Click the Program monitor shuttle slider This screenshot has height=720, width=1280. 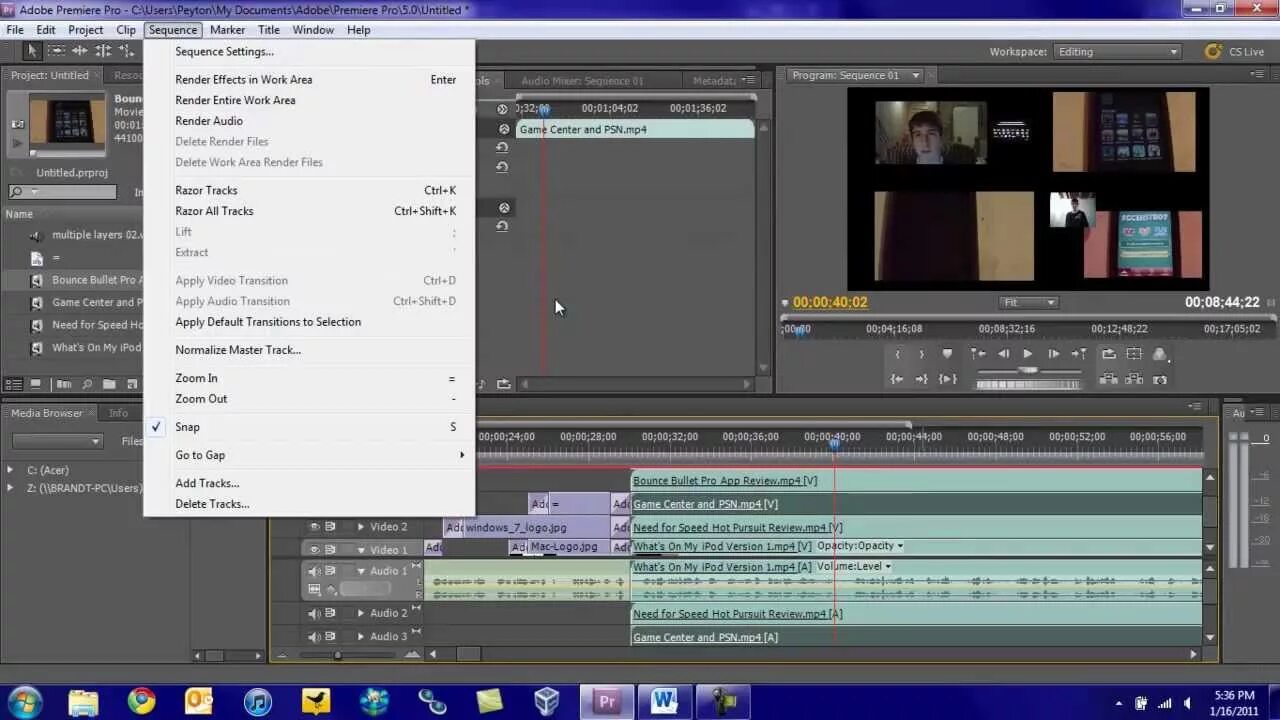pyautogui.click(x=1028, y=370)
